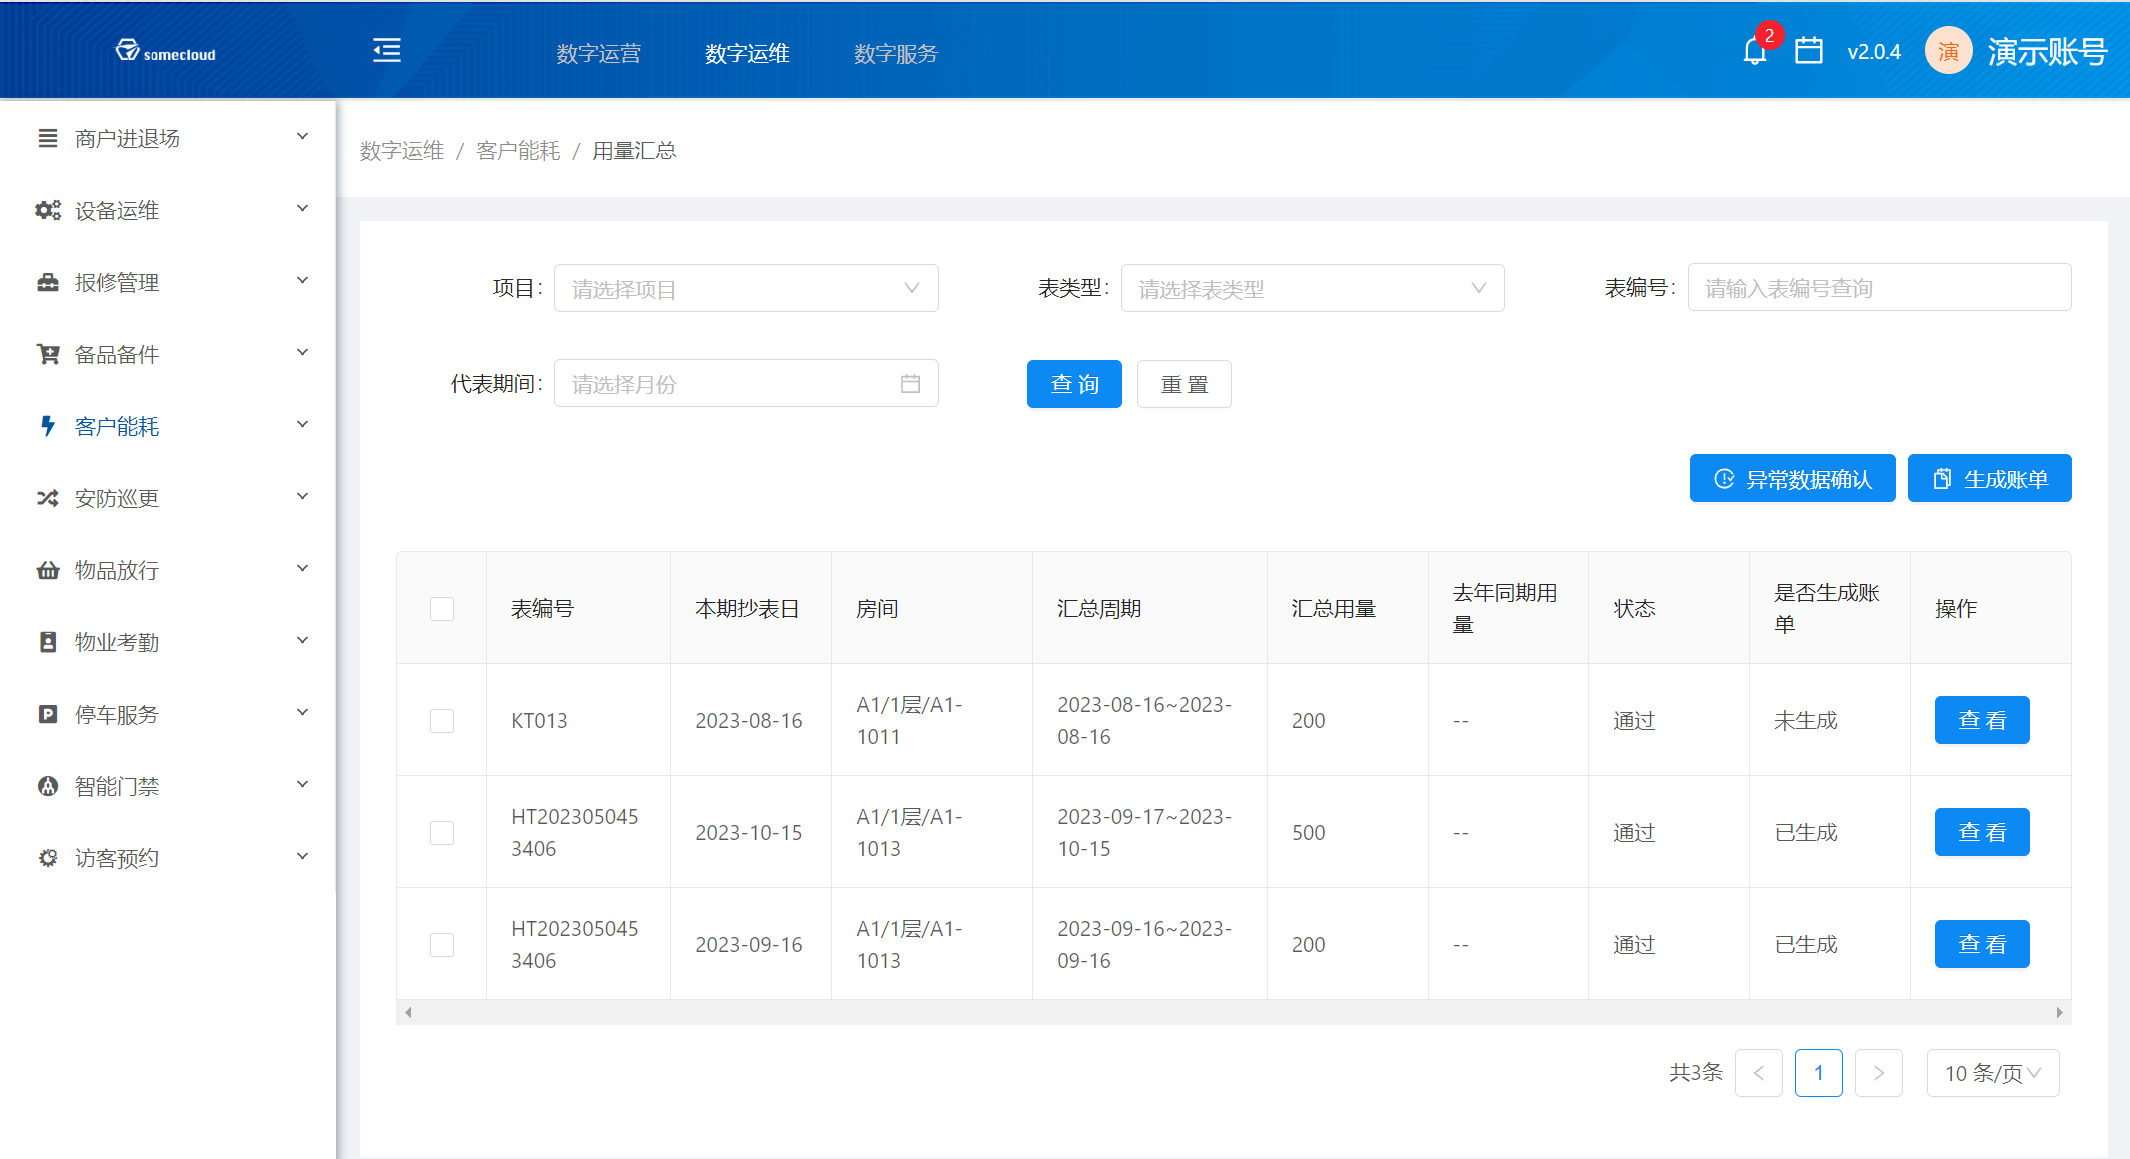Screen dimensions: 2130x1159
Task: Click the 客户能耗 lightning icon
Action: tap(47, 426)
